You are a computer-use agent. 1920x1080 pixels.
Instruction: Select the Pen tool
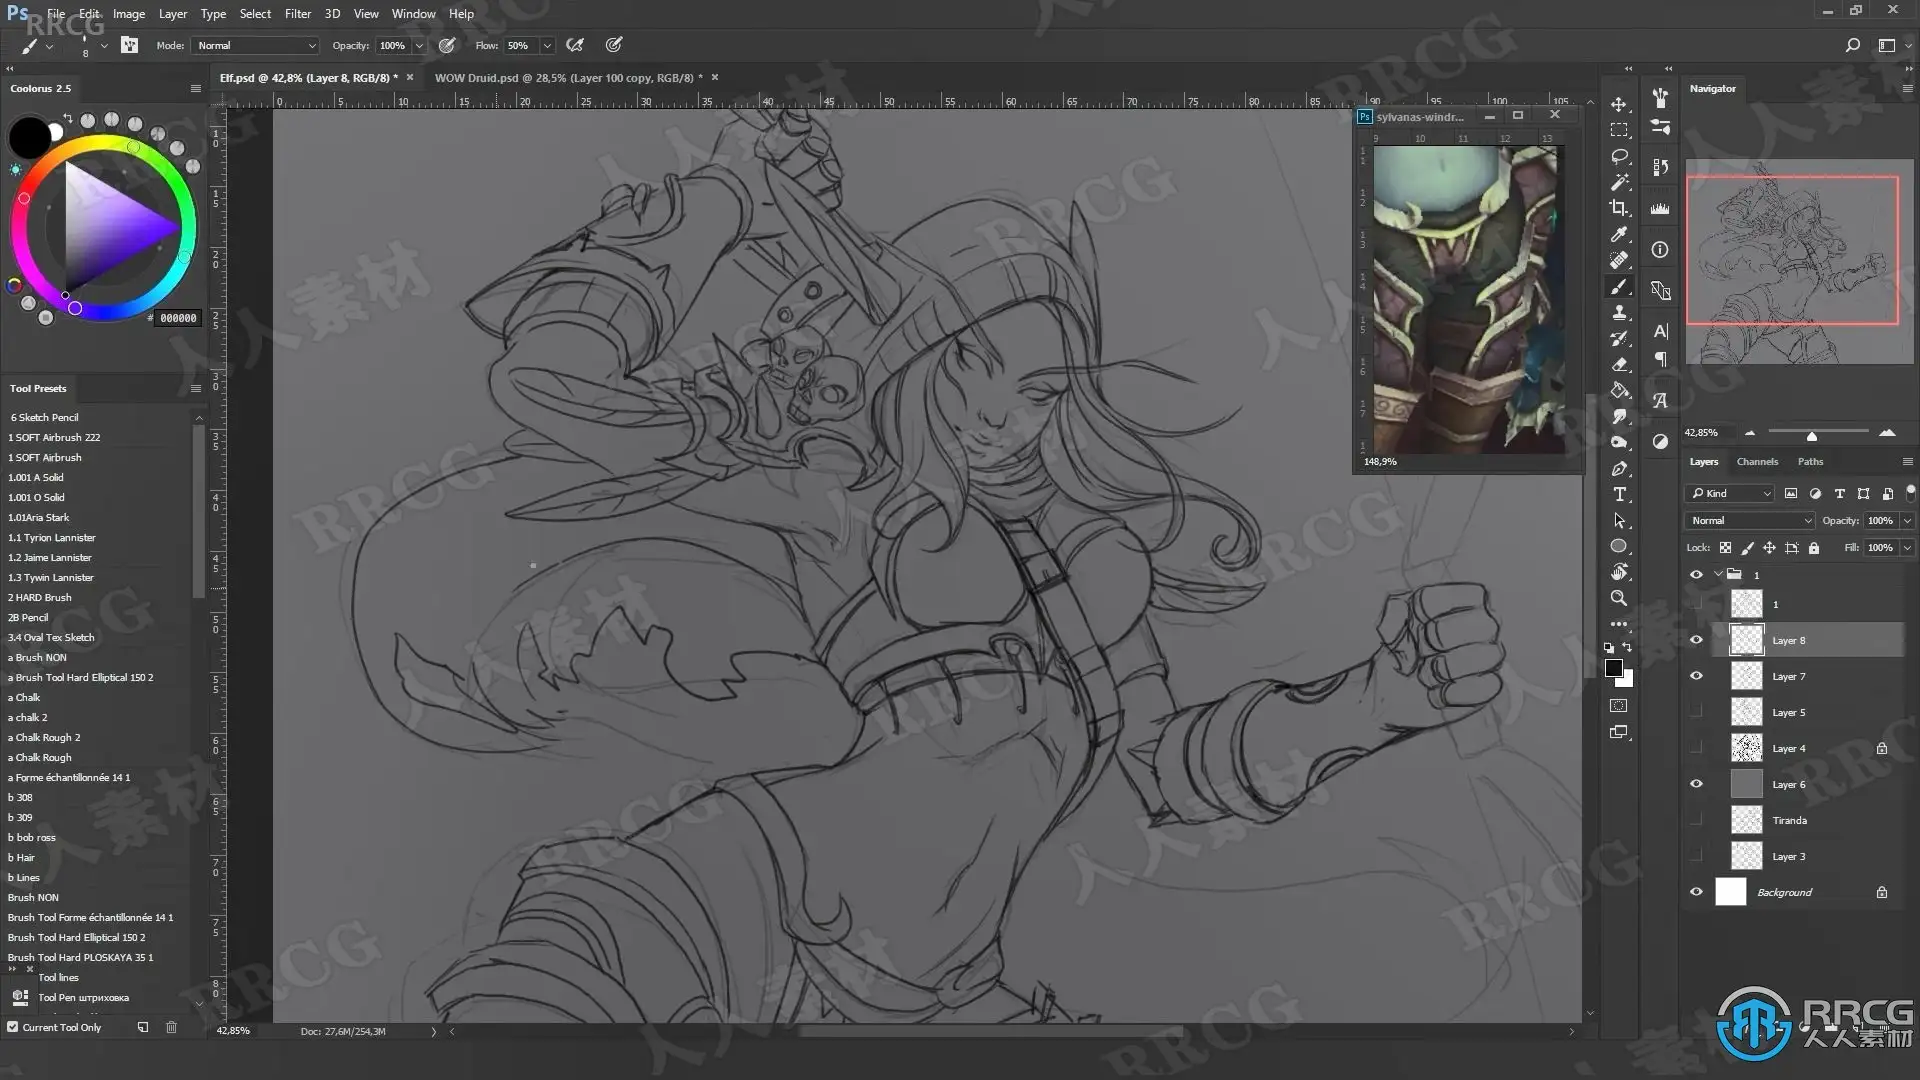pos(1619,468)
